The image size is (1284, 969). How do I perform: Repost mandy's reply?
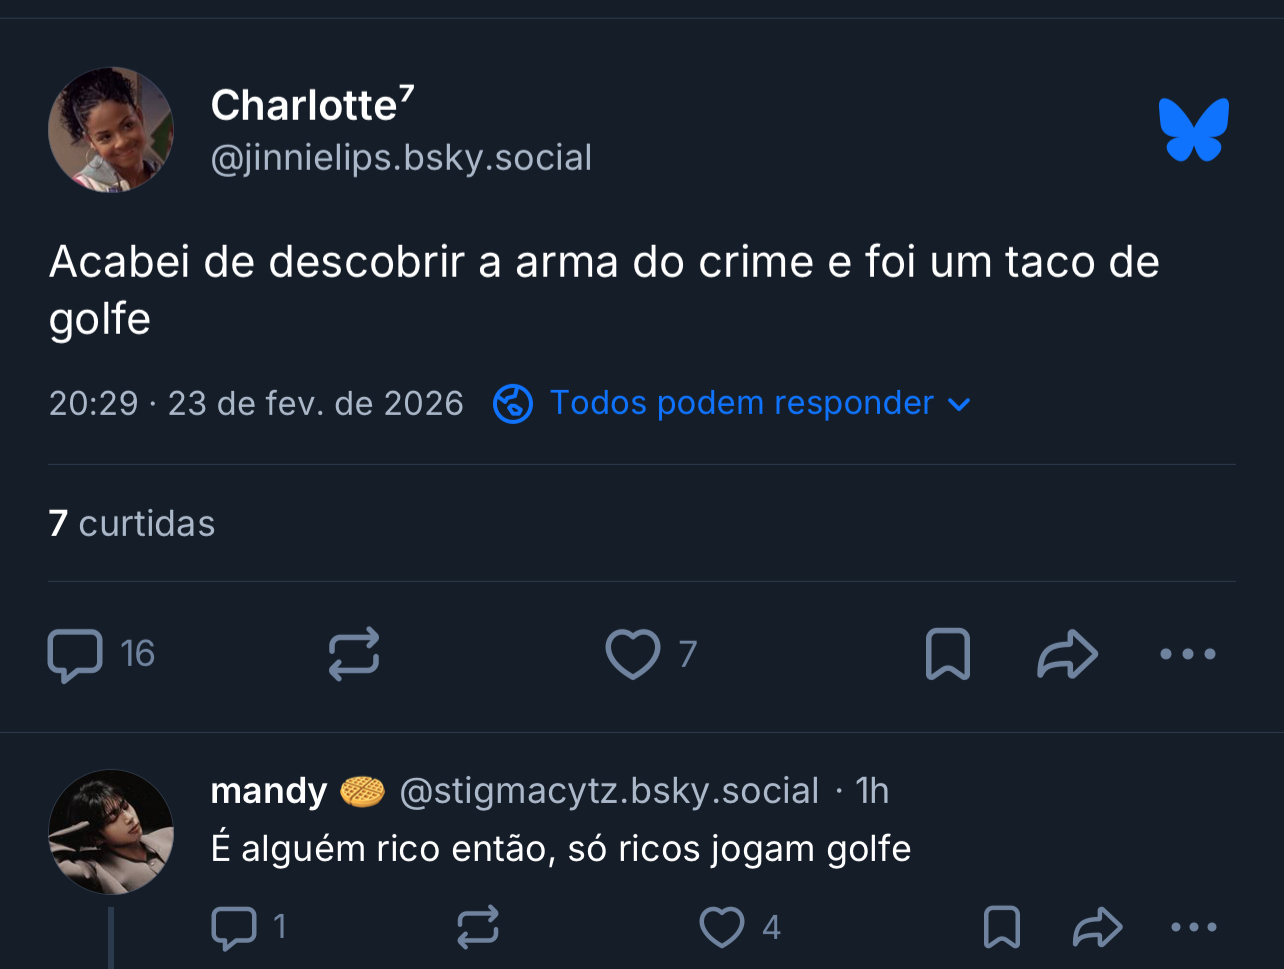tap(478, 927)
